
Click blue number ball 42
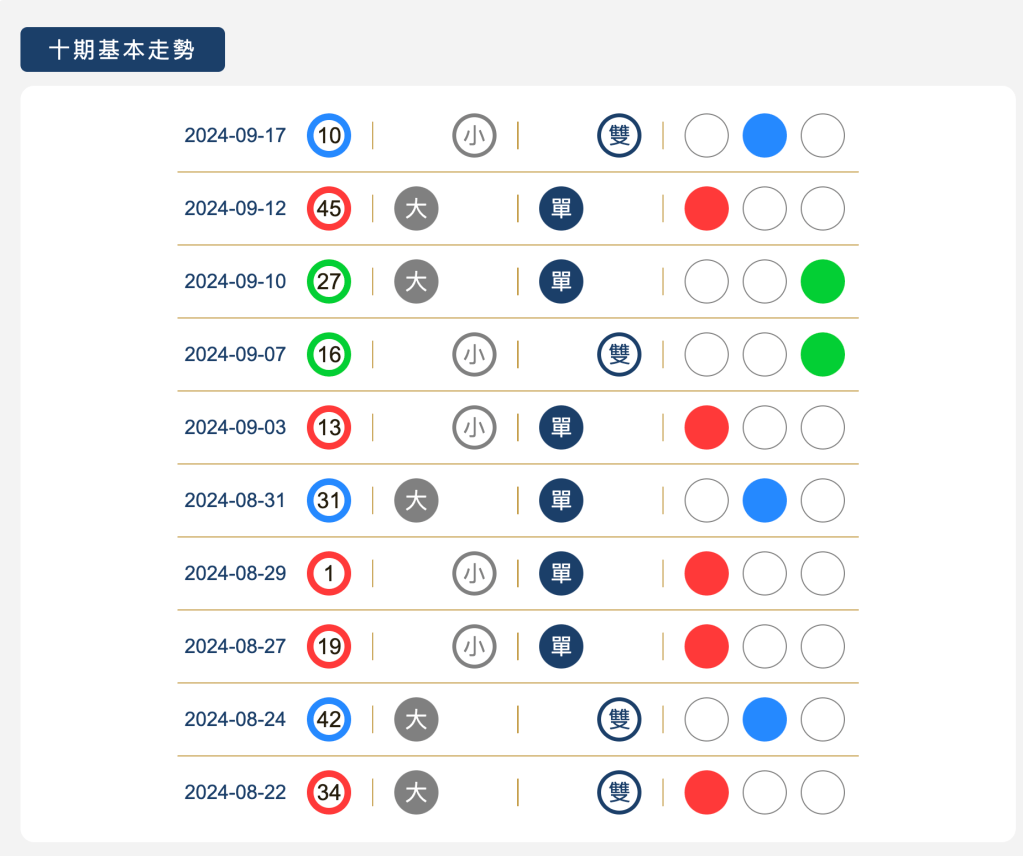coord(329,720)
